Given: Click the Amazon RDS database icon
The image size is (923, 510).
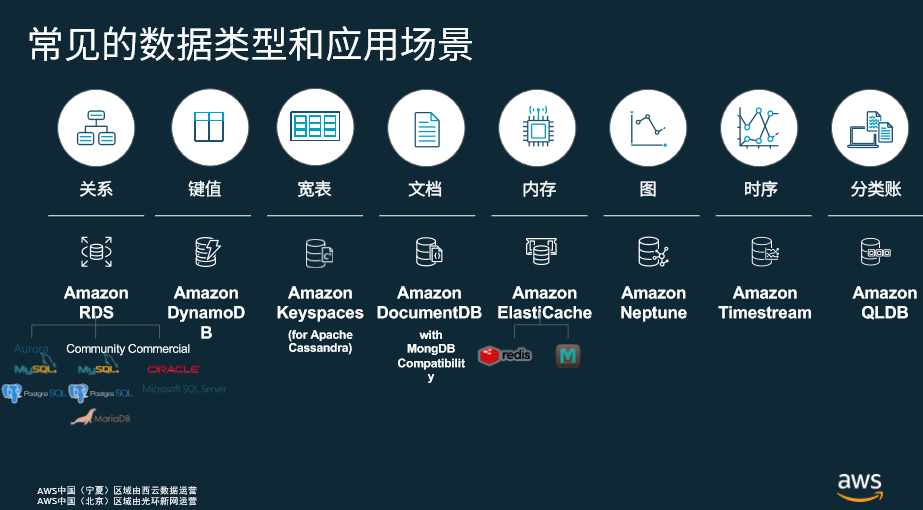Looking at the screenshot, I should pos(97,251).
